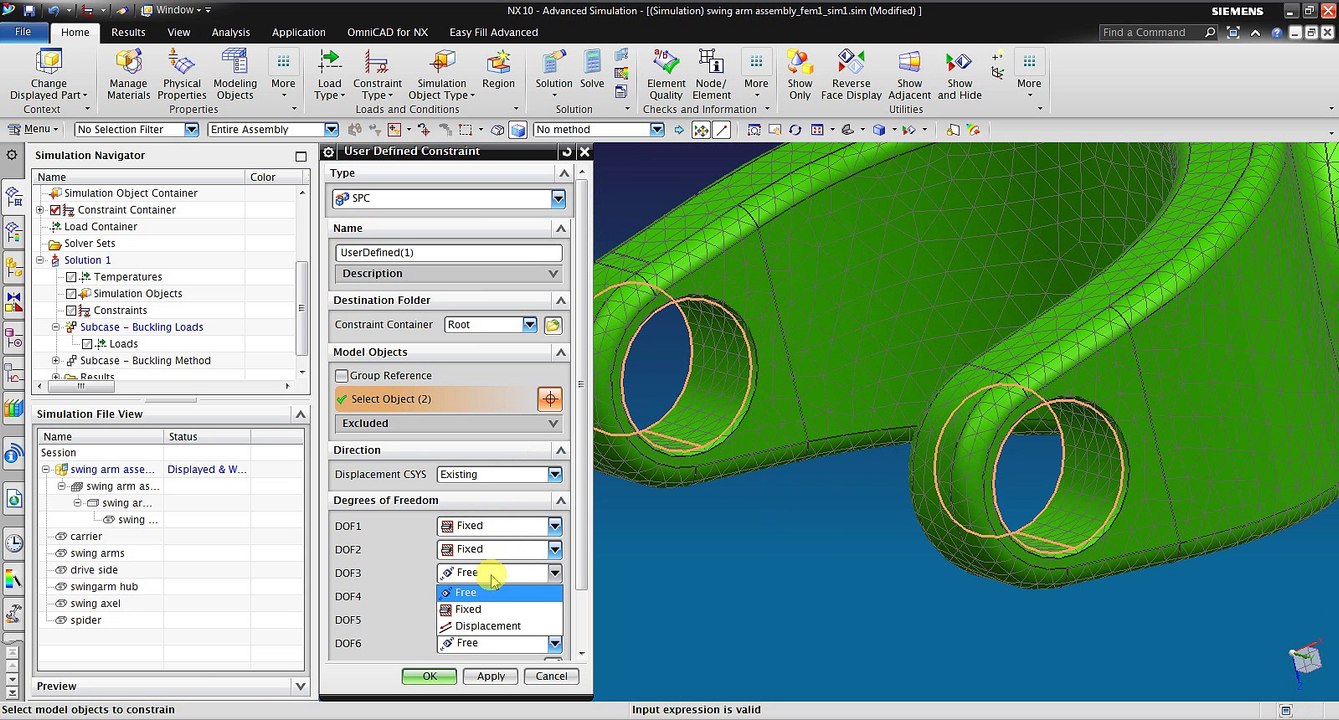Viewport: 1339px width, 720px height.
Task: Open OmniCAD for NX tab
Action: (x=387, y=32)
